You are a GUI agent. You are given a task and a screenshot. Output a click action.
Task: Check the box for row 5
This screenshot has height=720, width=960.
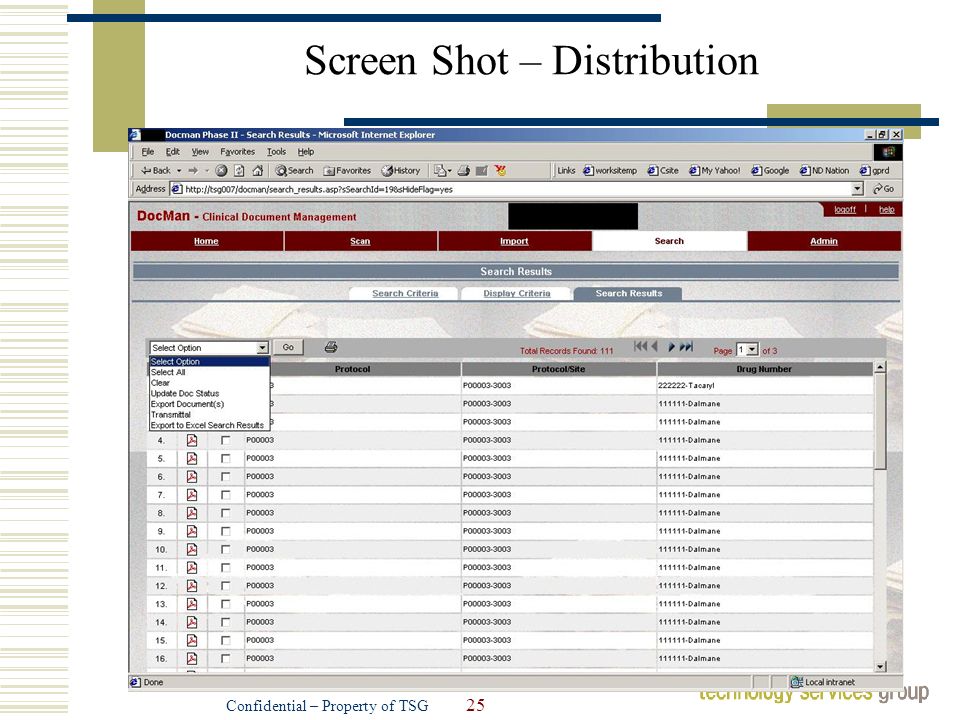(225, 459)
